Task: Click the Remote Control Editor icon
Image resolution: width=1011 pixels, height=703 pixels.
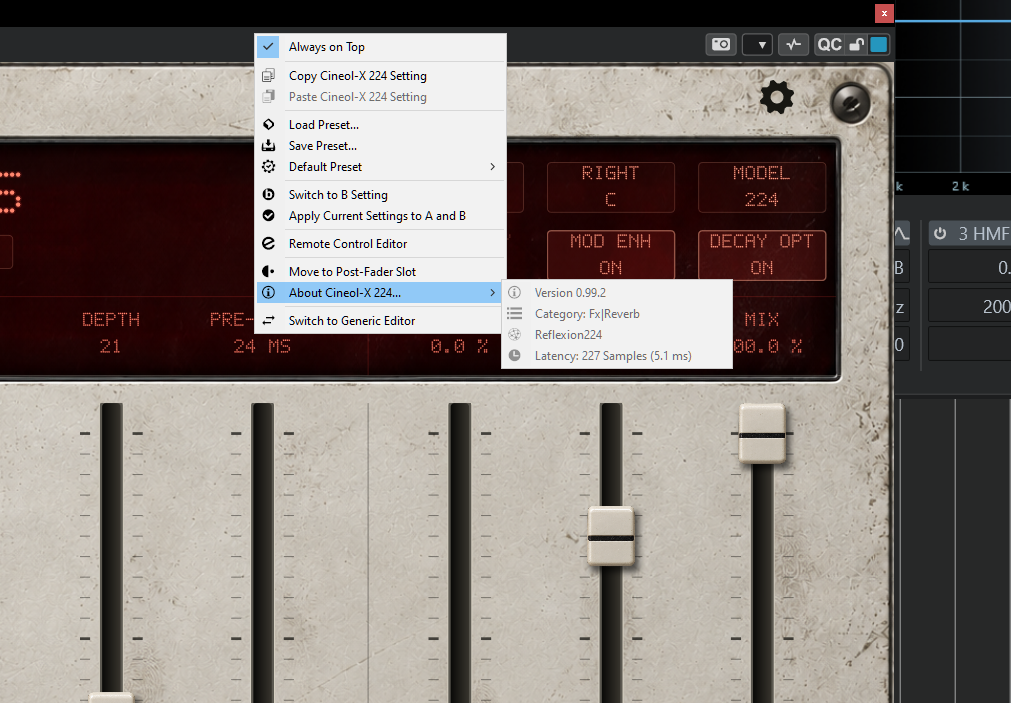Action: tap(269, 244)
